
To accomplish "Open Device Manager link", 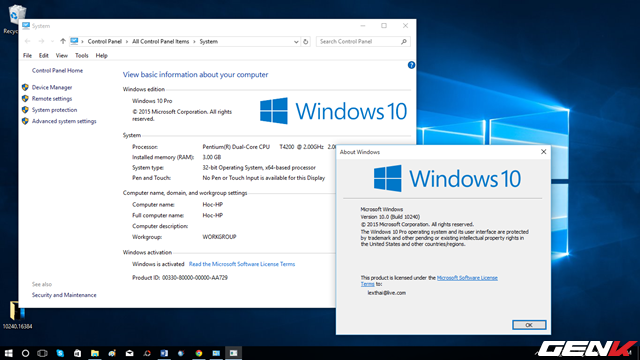I will [x=52, y=87].
